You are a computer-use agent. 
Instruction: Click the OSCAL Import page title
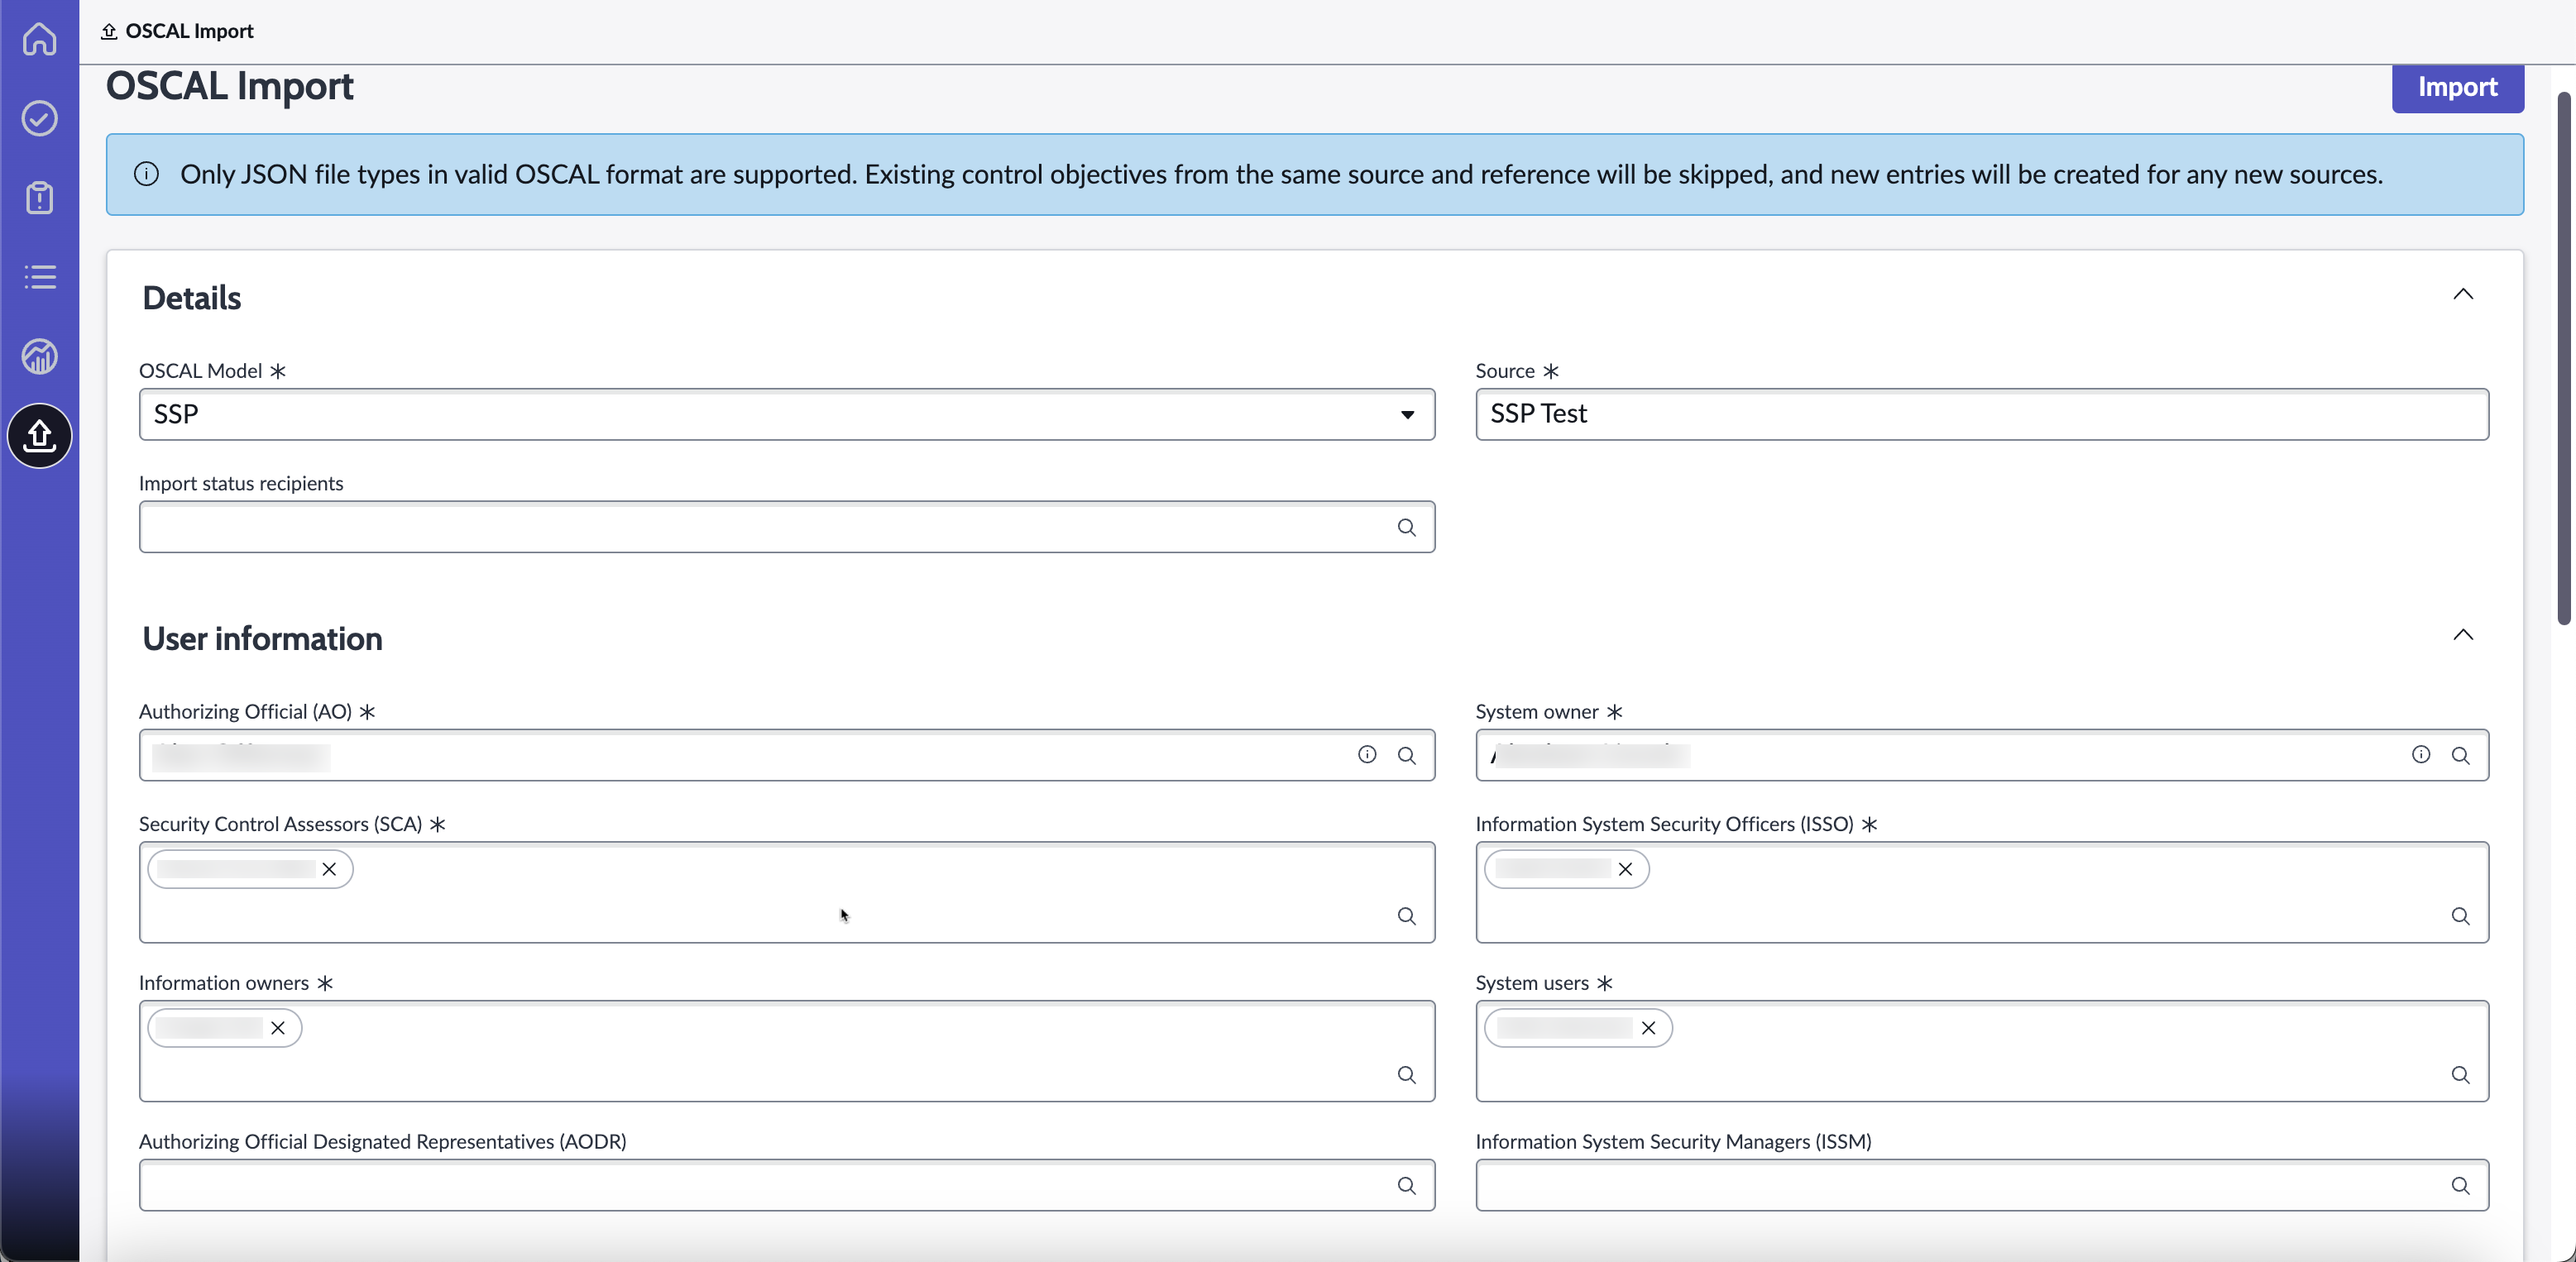229,87
